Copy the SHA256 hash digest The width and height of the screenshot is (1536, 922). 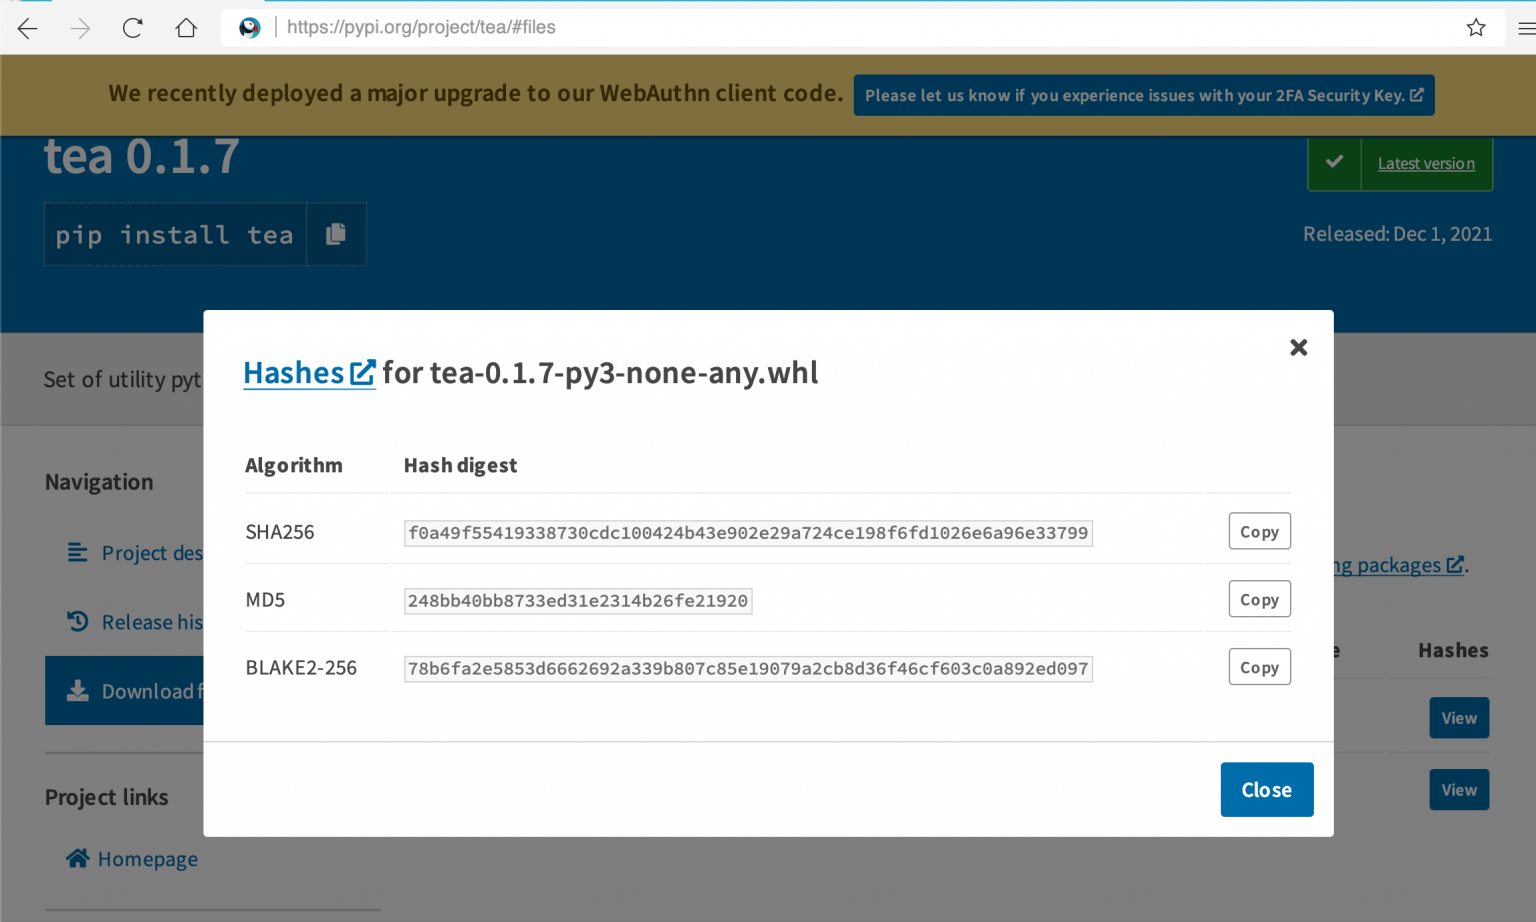[1259, 531]
